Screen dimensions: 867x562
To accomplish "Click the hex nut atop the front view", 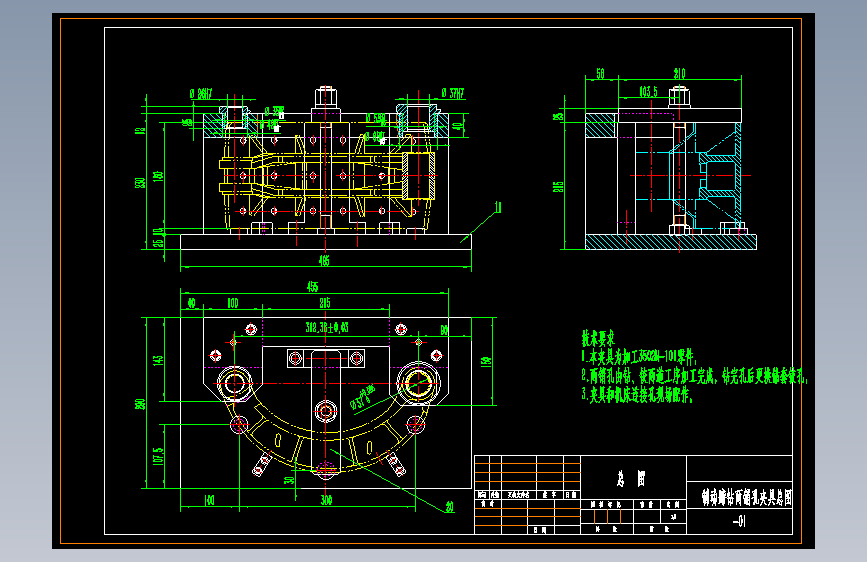I will 326,98.
